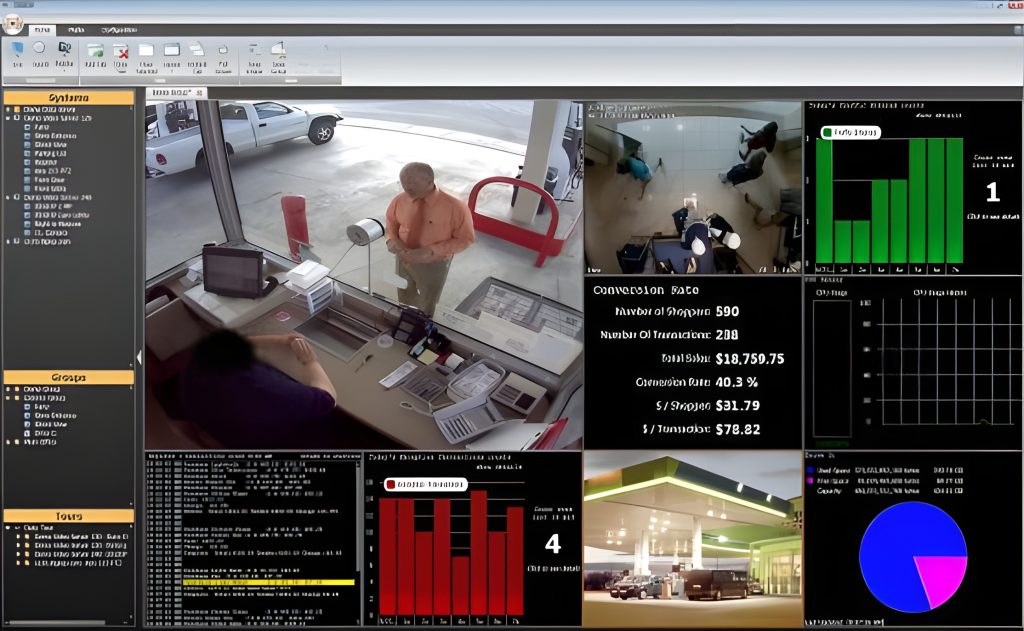Click the magenta slice of the pie chart
The height and width of the screenshot is (631, 1024).
(x=938, y=580)
